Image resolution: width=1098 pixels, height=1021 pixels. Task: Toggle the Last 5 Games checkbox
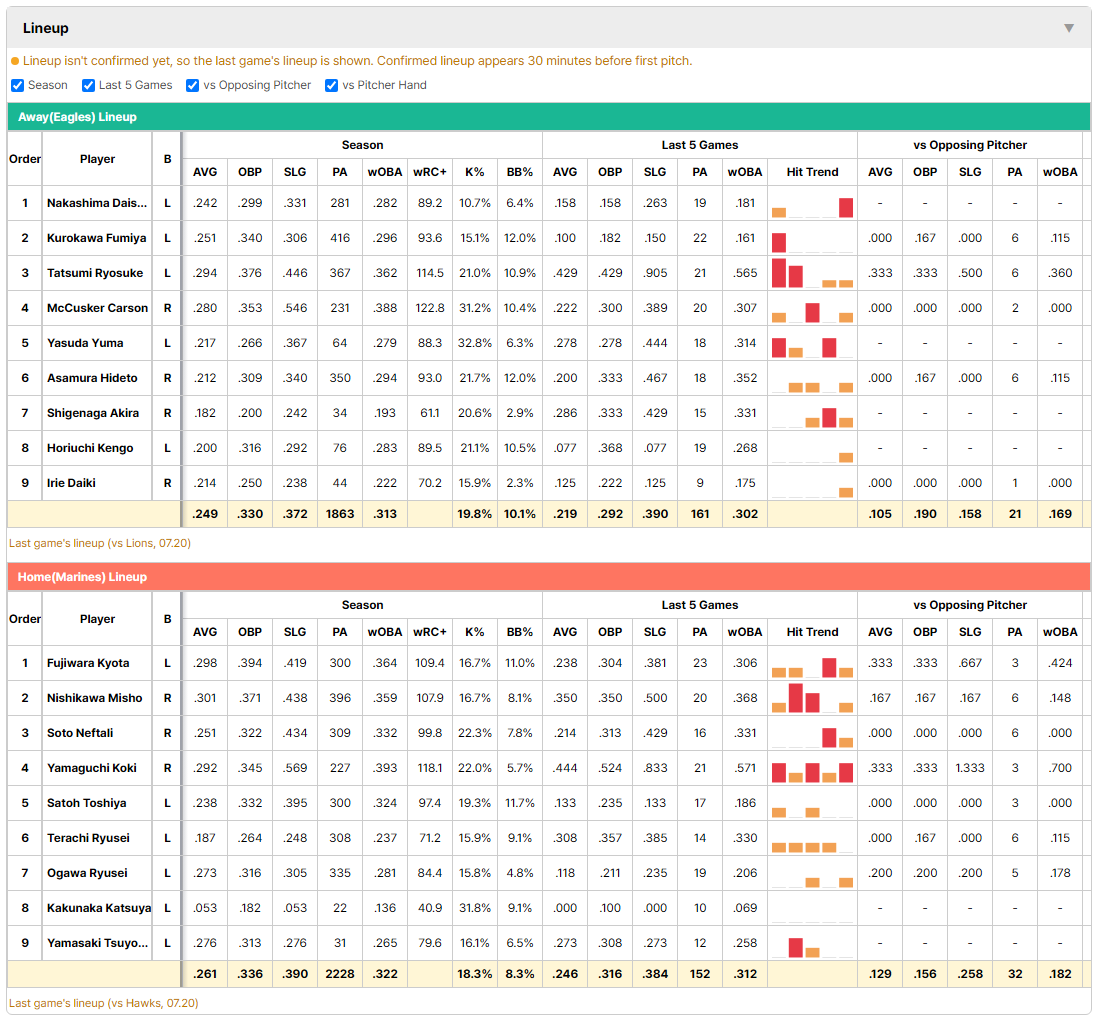(x=88, y=85)
